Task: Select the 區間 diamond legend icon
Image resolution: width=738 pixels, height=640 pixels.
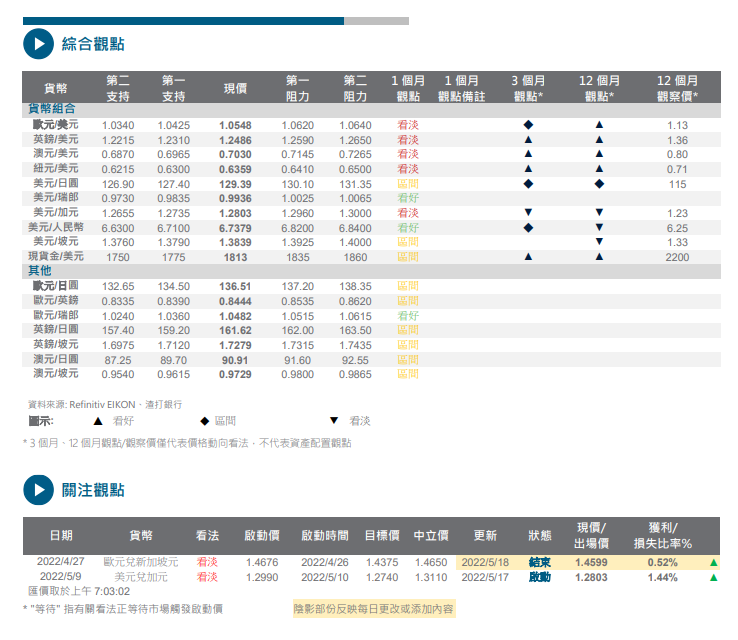Action: (204, 422)
